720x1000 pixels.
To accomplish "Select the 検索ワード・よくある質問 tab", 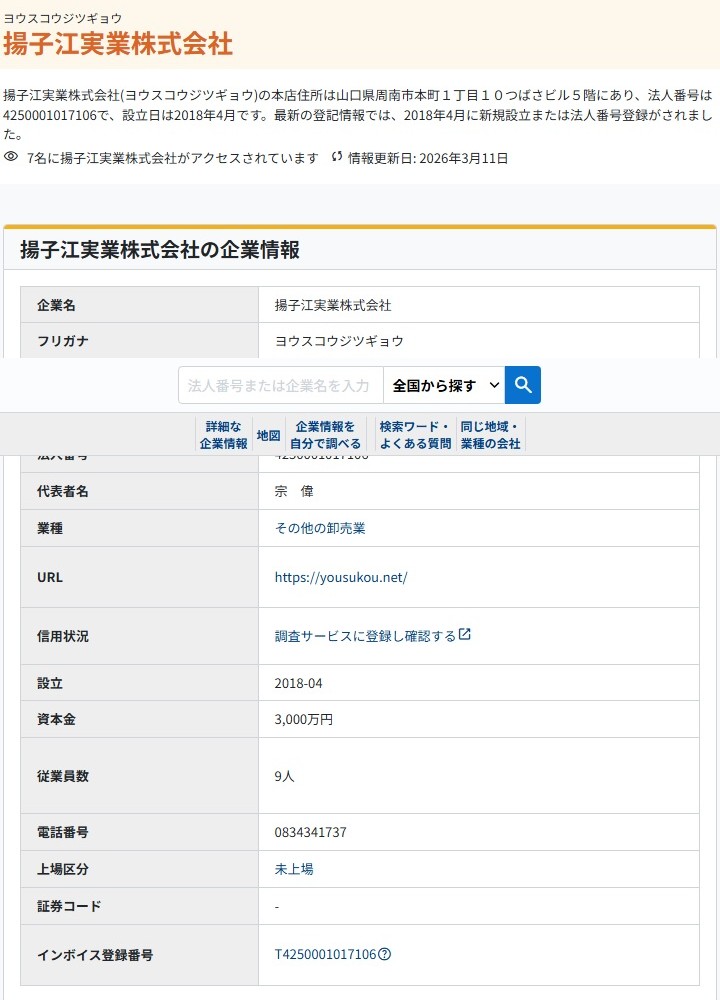I will pyautogui.click(x=415, y=435).
